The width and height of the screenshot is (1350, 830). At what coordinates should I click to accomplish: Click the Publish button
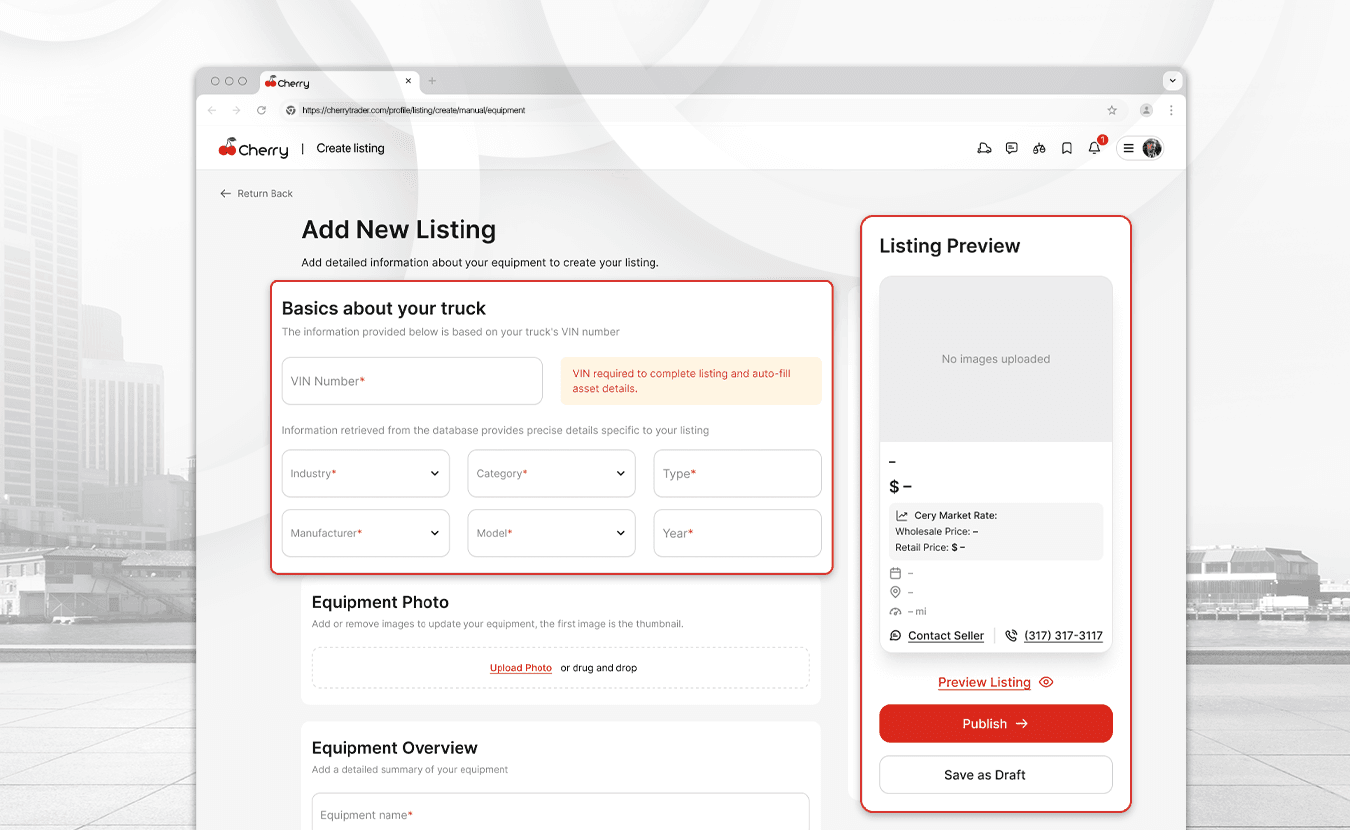tap(995, 723)
